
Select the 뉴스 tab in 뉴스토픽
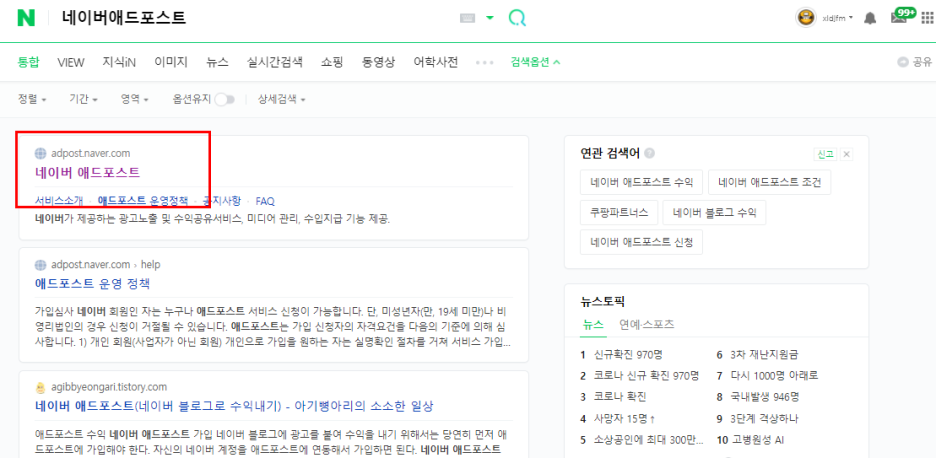click(593, 325)
